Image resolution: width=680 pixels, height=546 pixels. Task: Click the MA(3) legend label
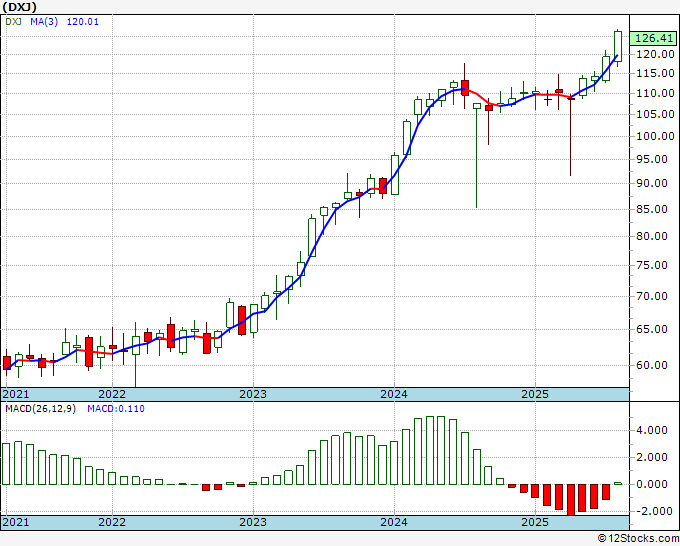pos(44,21)
